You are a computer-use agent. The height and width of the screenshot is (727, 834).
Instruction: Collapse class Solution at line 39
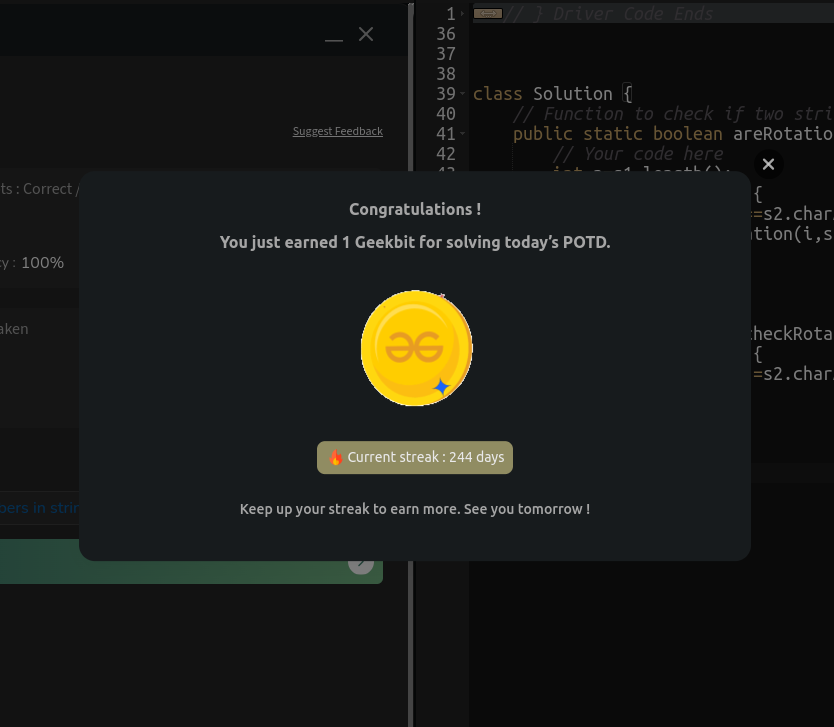click(x=462, y=94)
